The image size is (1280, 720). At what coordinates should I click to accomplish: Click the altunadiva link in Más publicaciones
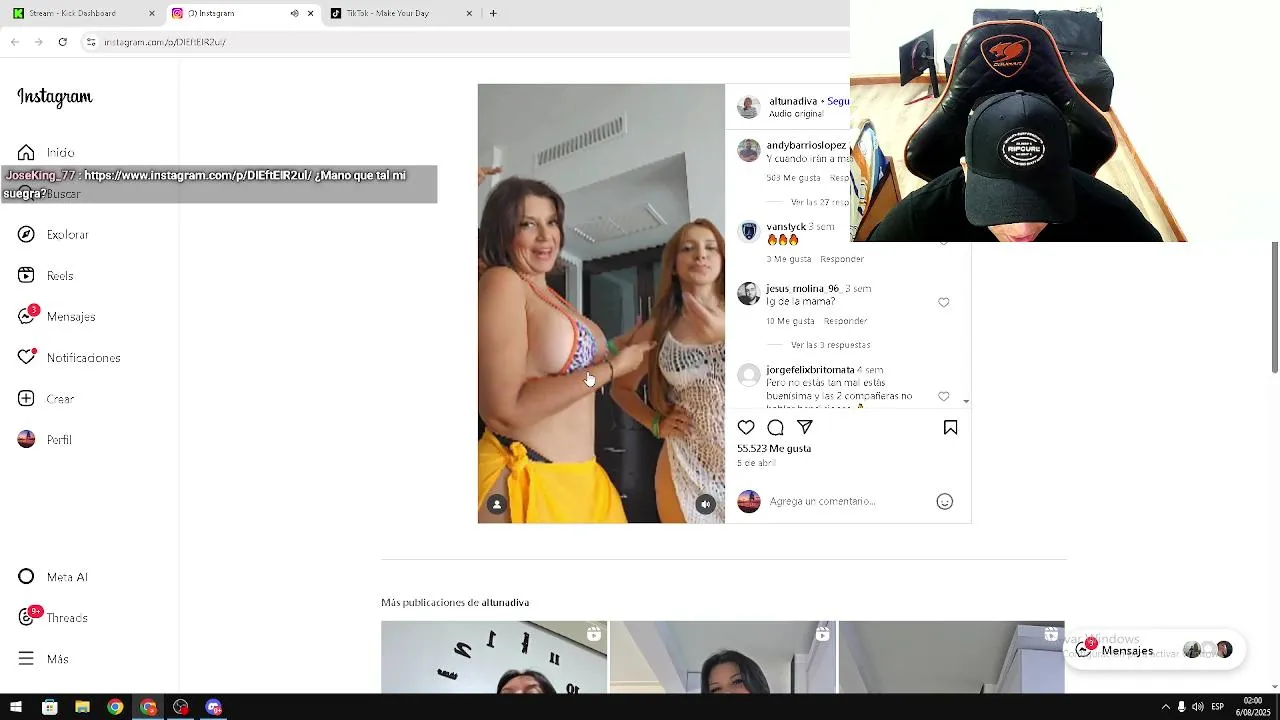(505, 602)
